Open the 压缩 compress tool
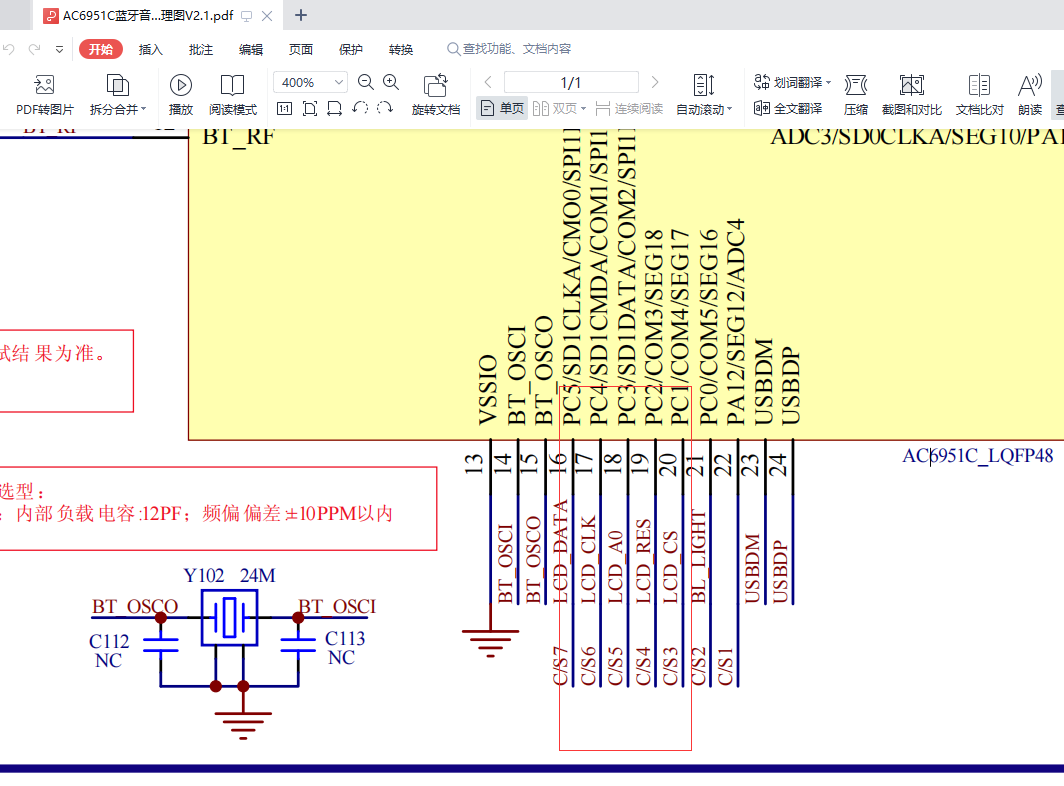Image resolution: width=1064 pixels, height=786 pixels. coord(856,94)
